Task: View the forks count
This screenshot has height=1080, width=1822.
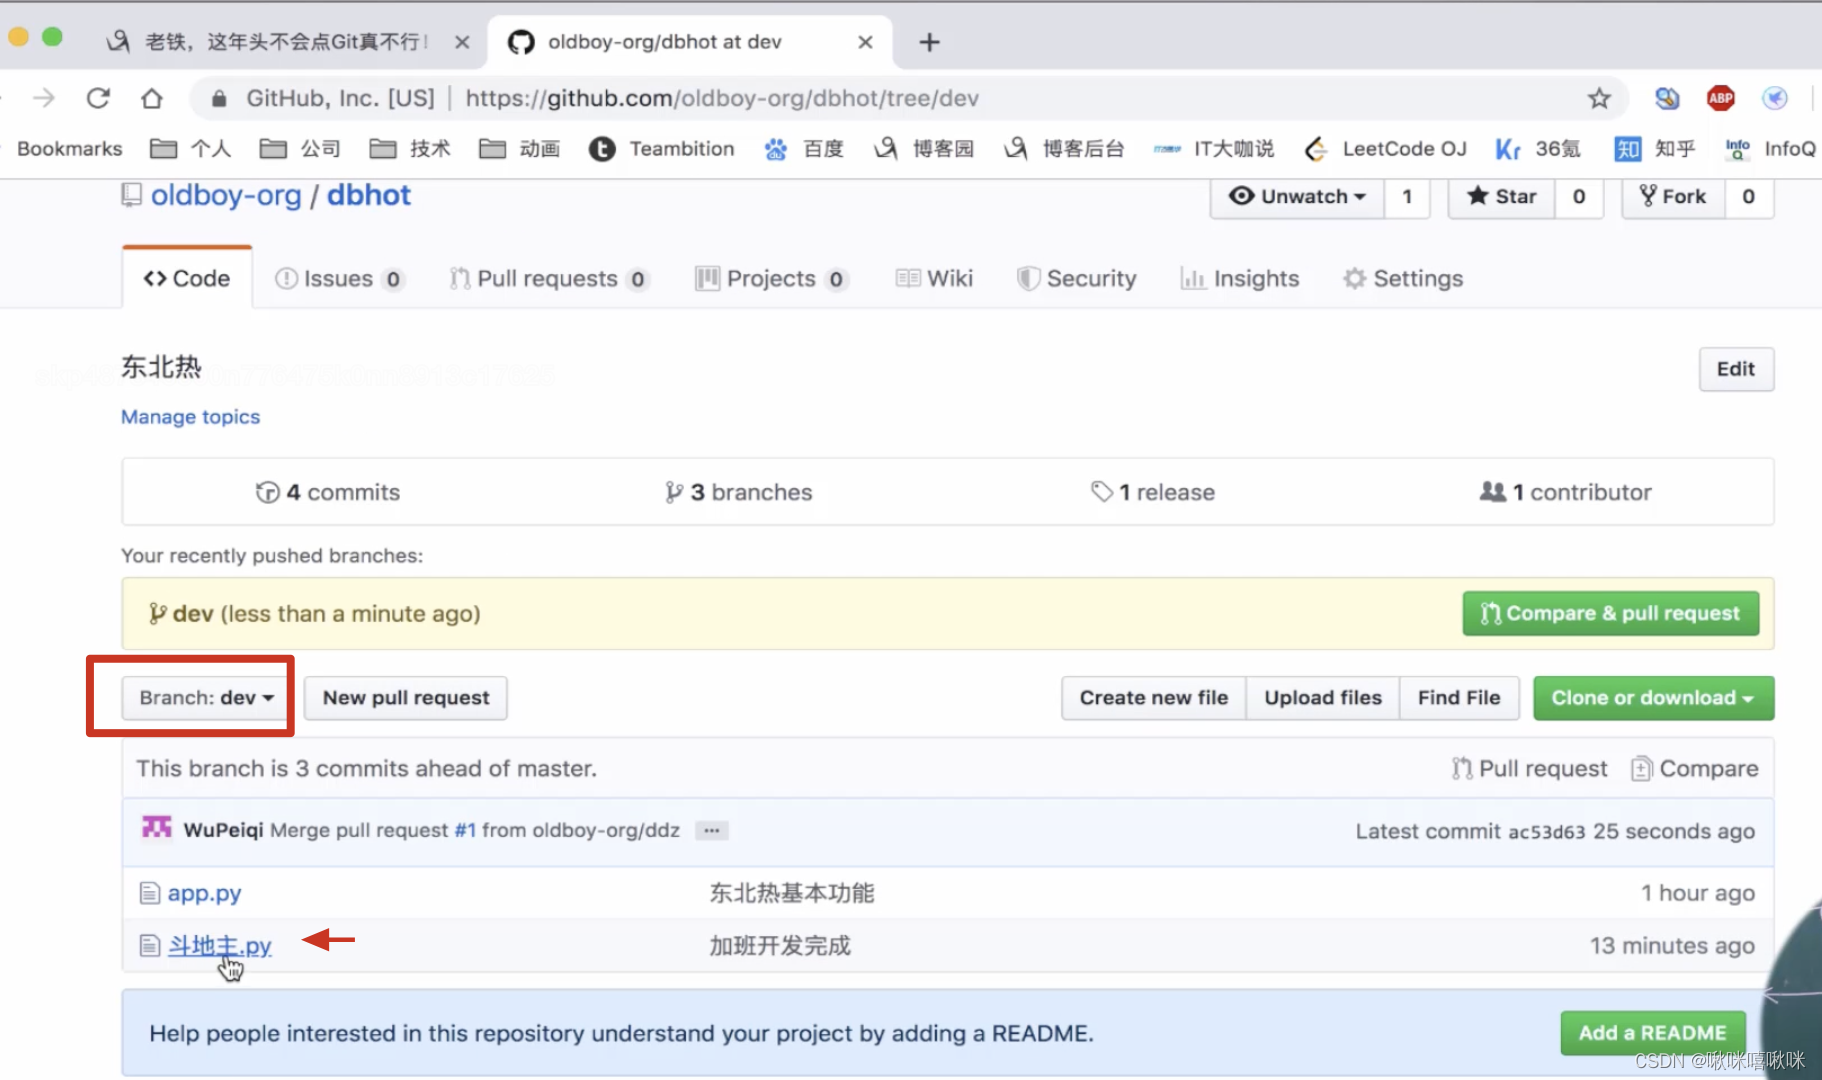Action: click(1748, 196)
